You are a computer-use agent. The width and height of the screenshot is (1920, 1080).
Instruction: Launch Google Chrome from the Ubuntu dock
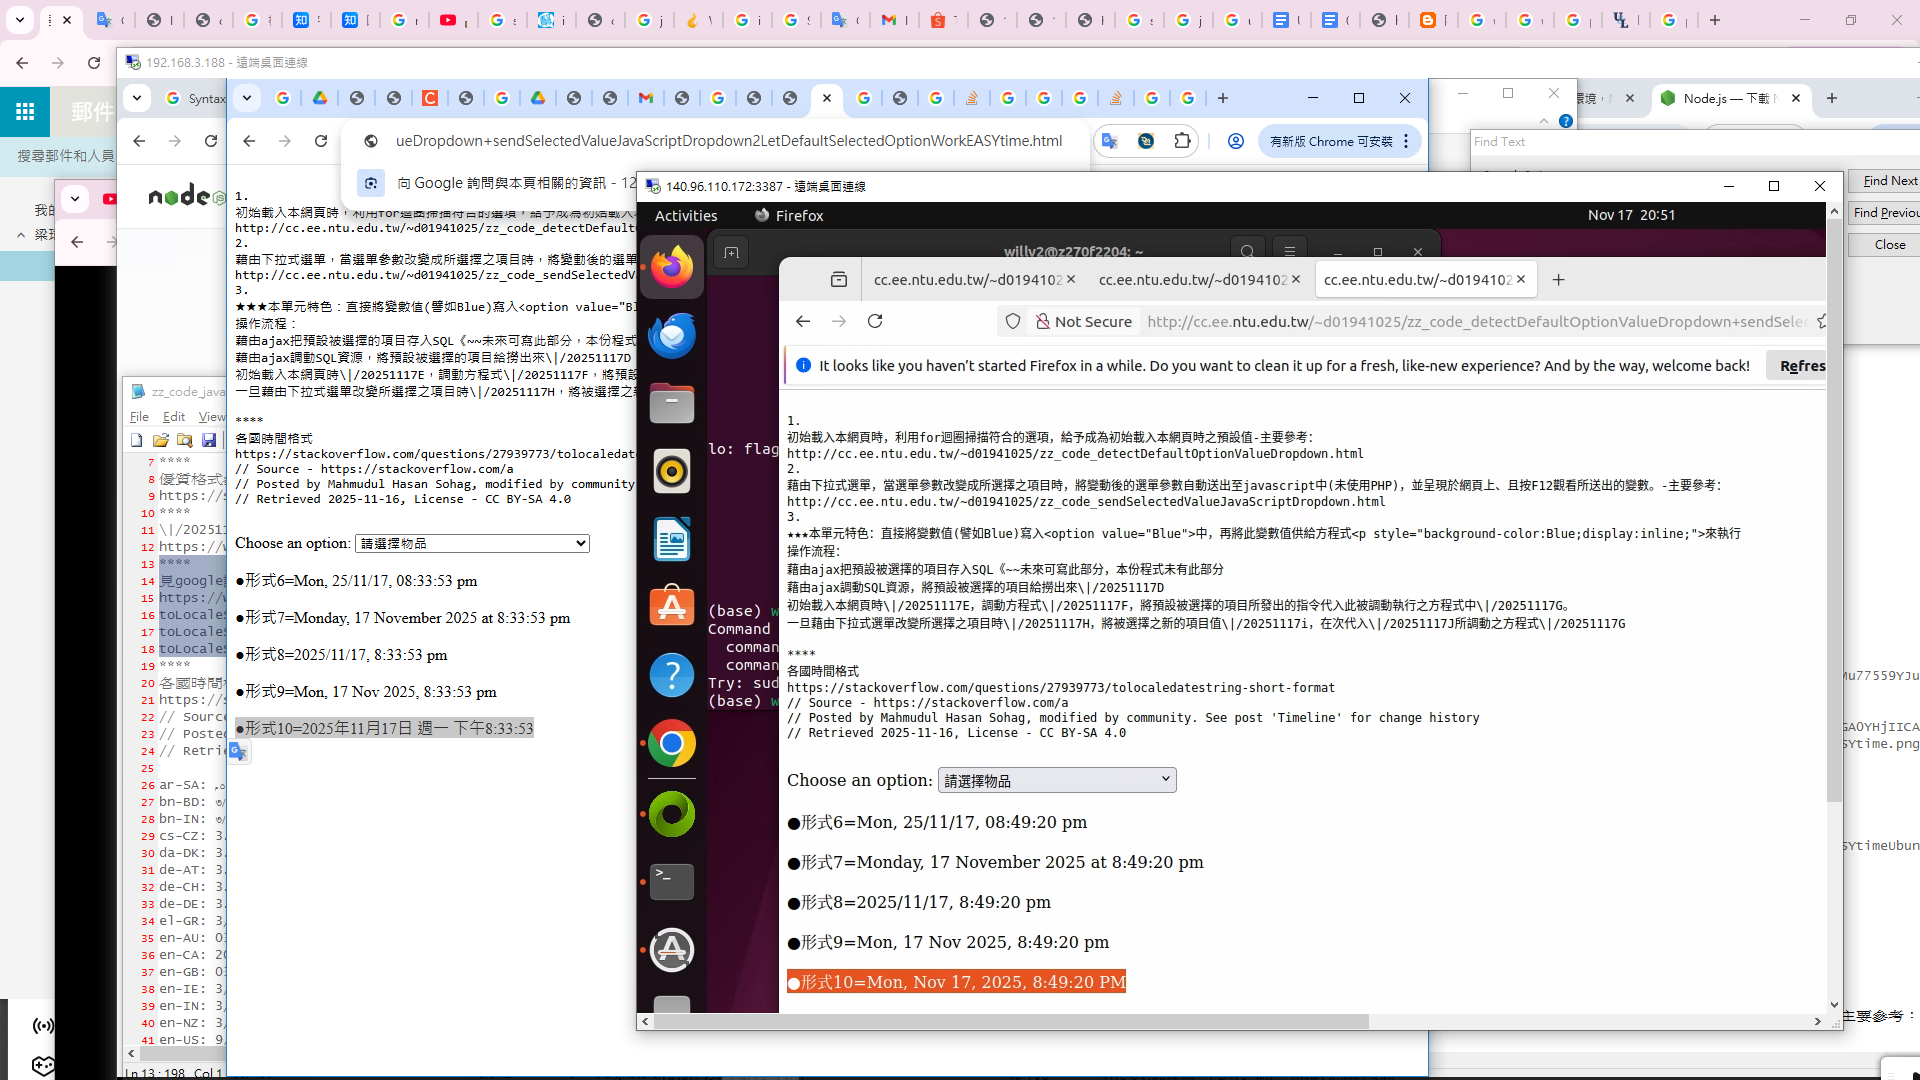672,744
